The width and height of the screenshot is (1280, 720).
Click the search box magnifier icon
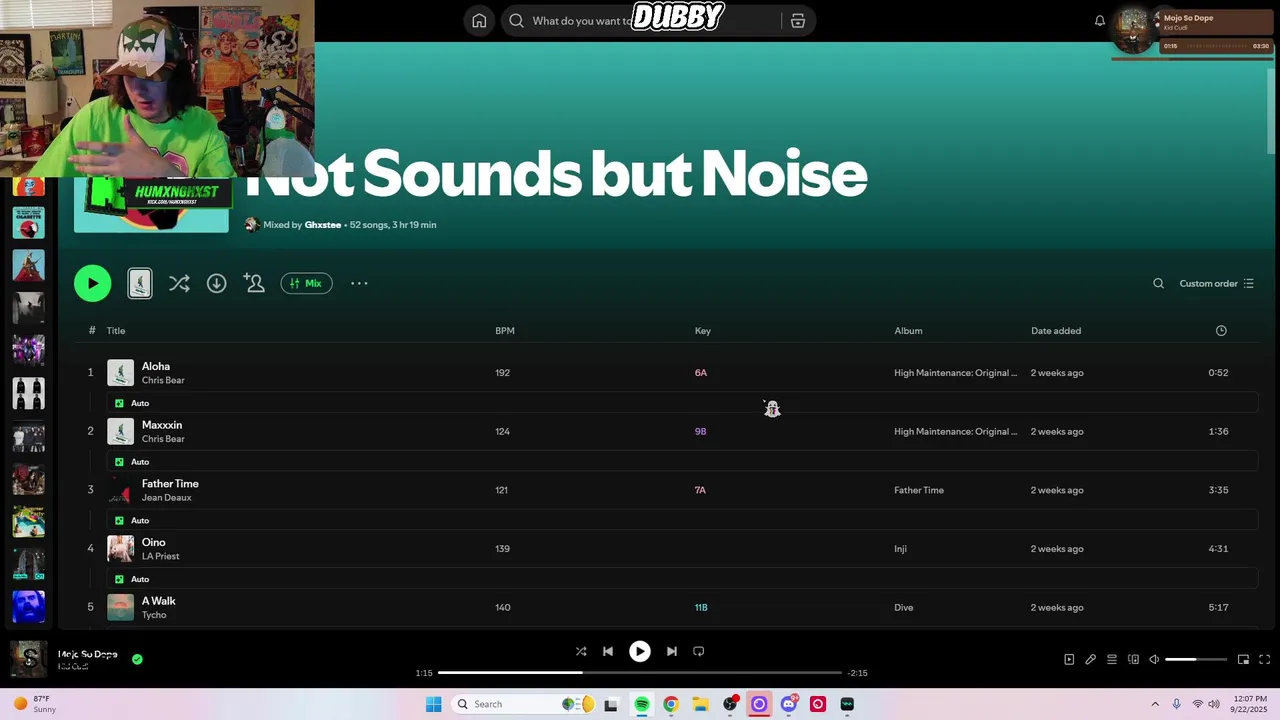click(x=516, y=21)
